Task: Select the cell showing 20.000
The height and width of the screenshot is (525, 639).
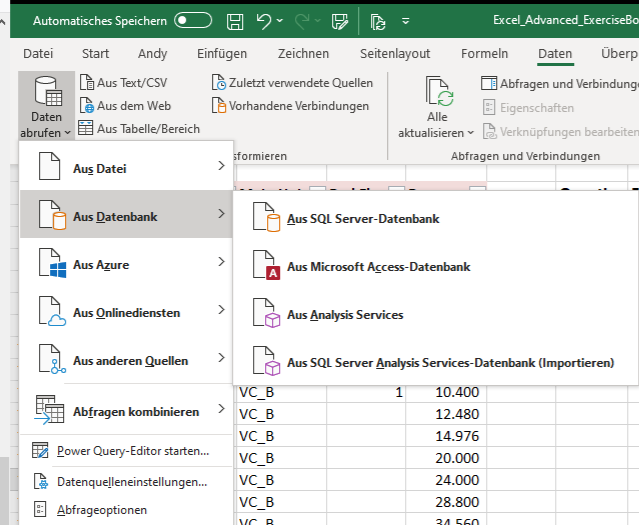Action: 446,458
